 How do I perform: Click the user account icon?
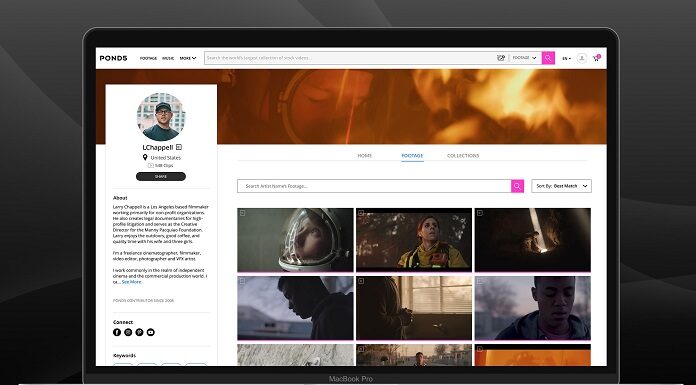[581, 58]
